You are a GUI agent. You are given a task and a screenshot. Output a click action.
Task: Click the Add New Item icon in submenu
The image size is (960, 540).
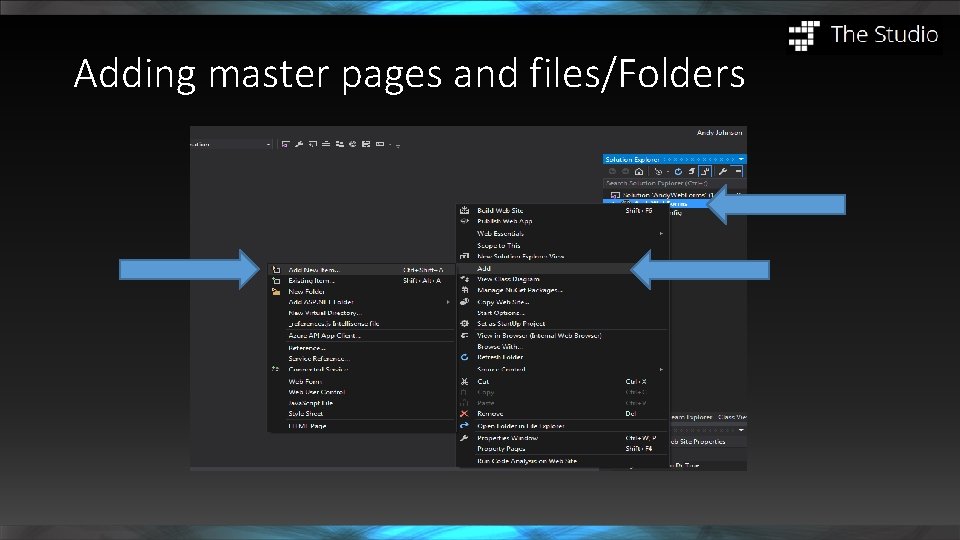[x=276, y=269]
